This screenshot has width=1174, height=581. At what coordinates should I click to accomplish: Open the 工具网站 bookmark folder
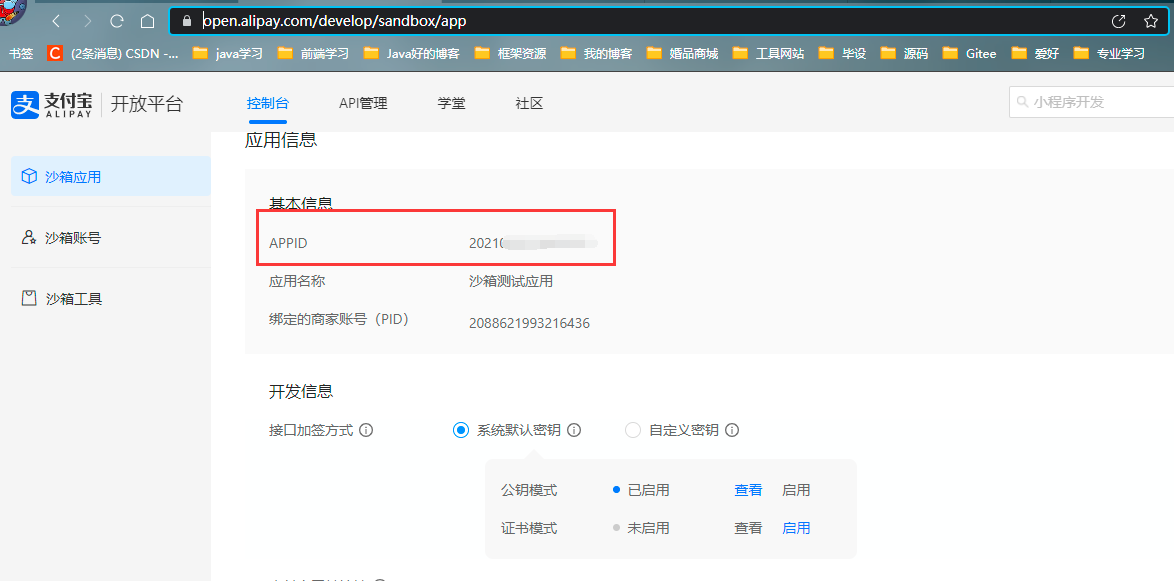coord(768,53)
